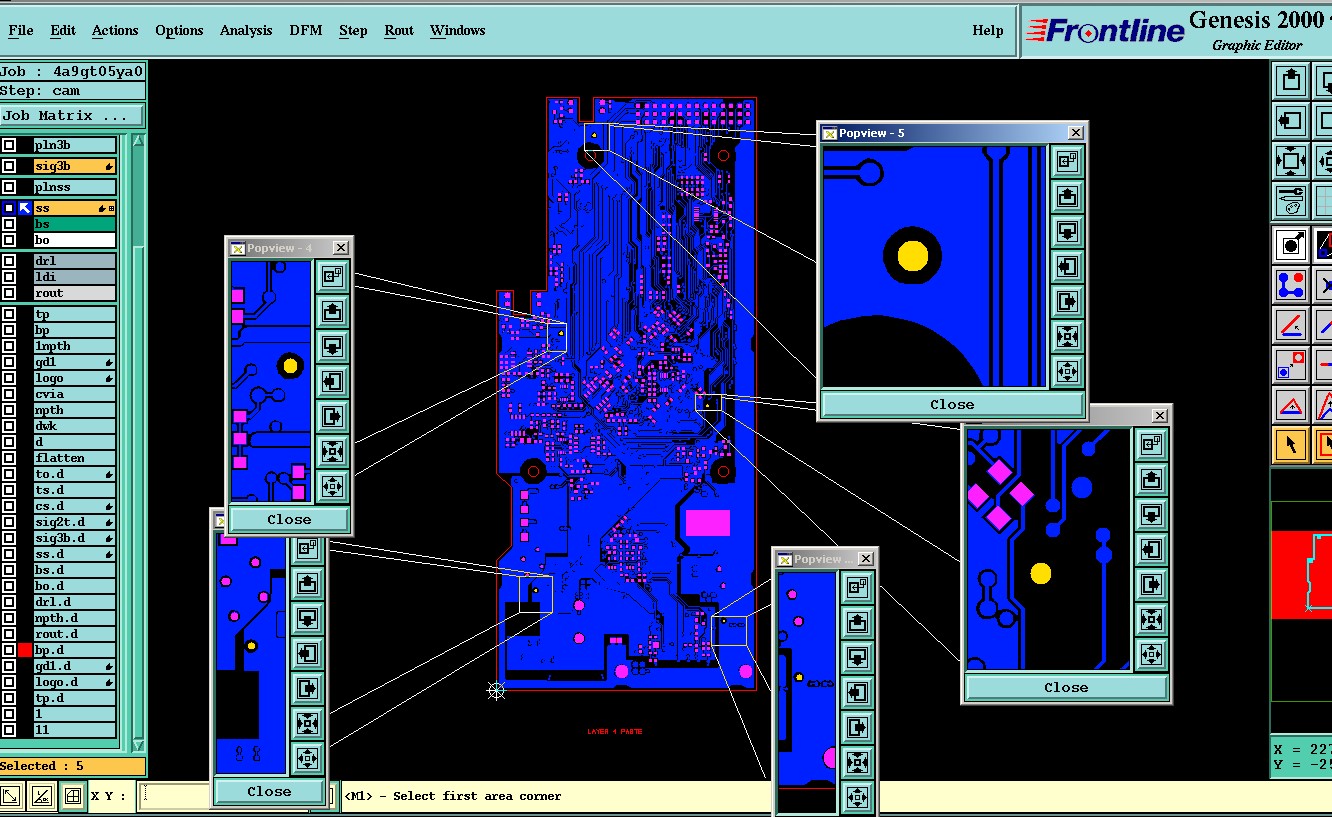Toggle display checkbox for sig3b layer
This screenshot has width=1332, height=817.
9,167
